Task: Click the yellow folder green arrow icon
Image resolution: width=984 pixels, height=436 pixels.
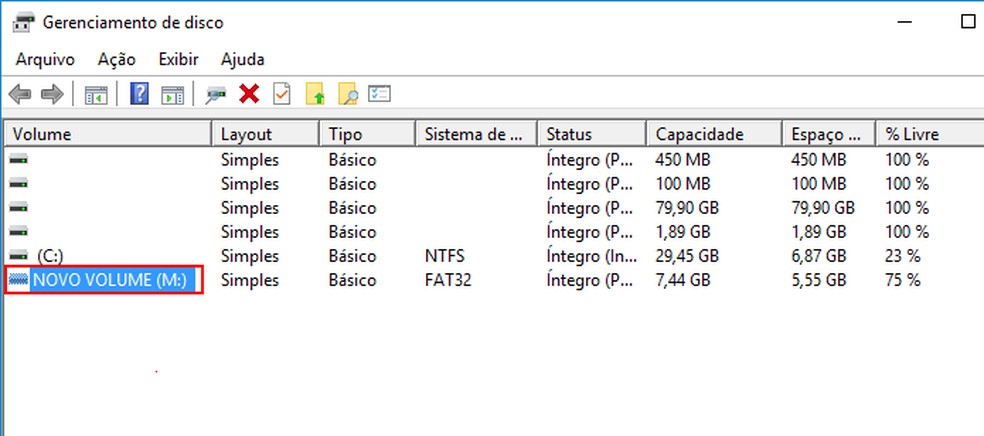Action: 315,94
